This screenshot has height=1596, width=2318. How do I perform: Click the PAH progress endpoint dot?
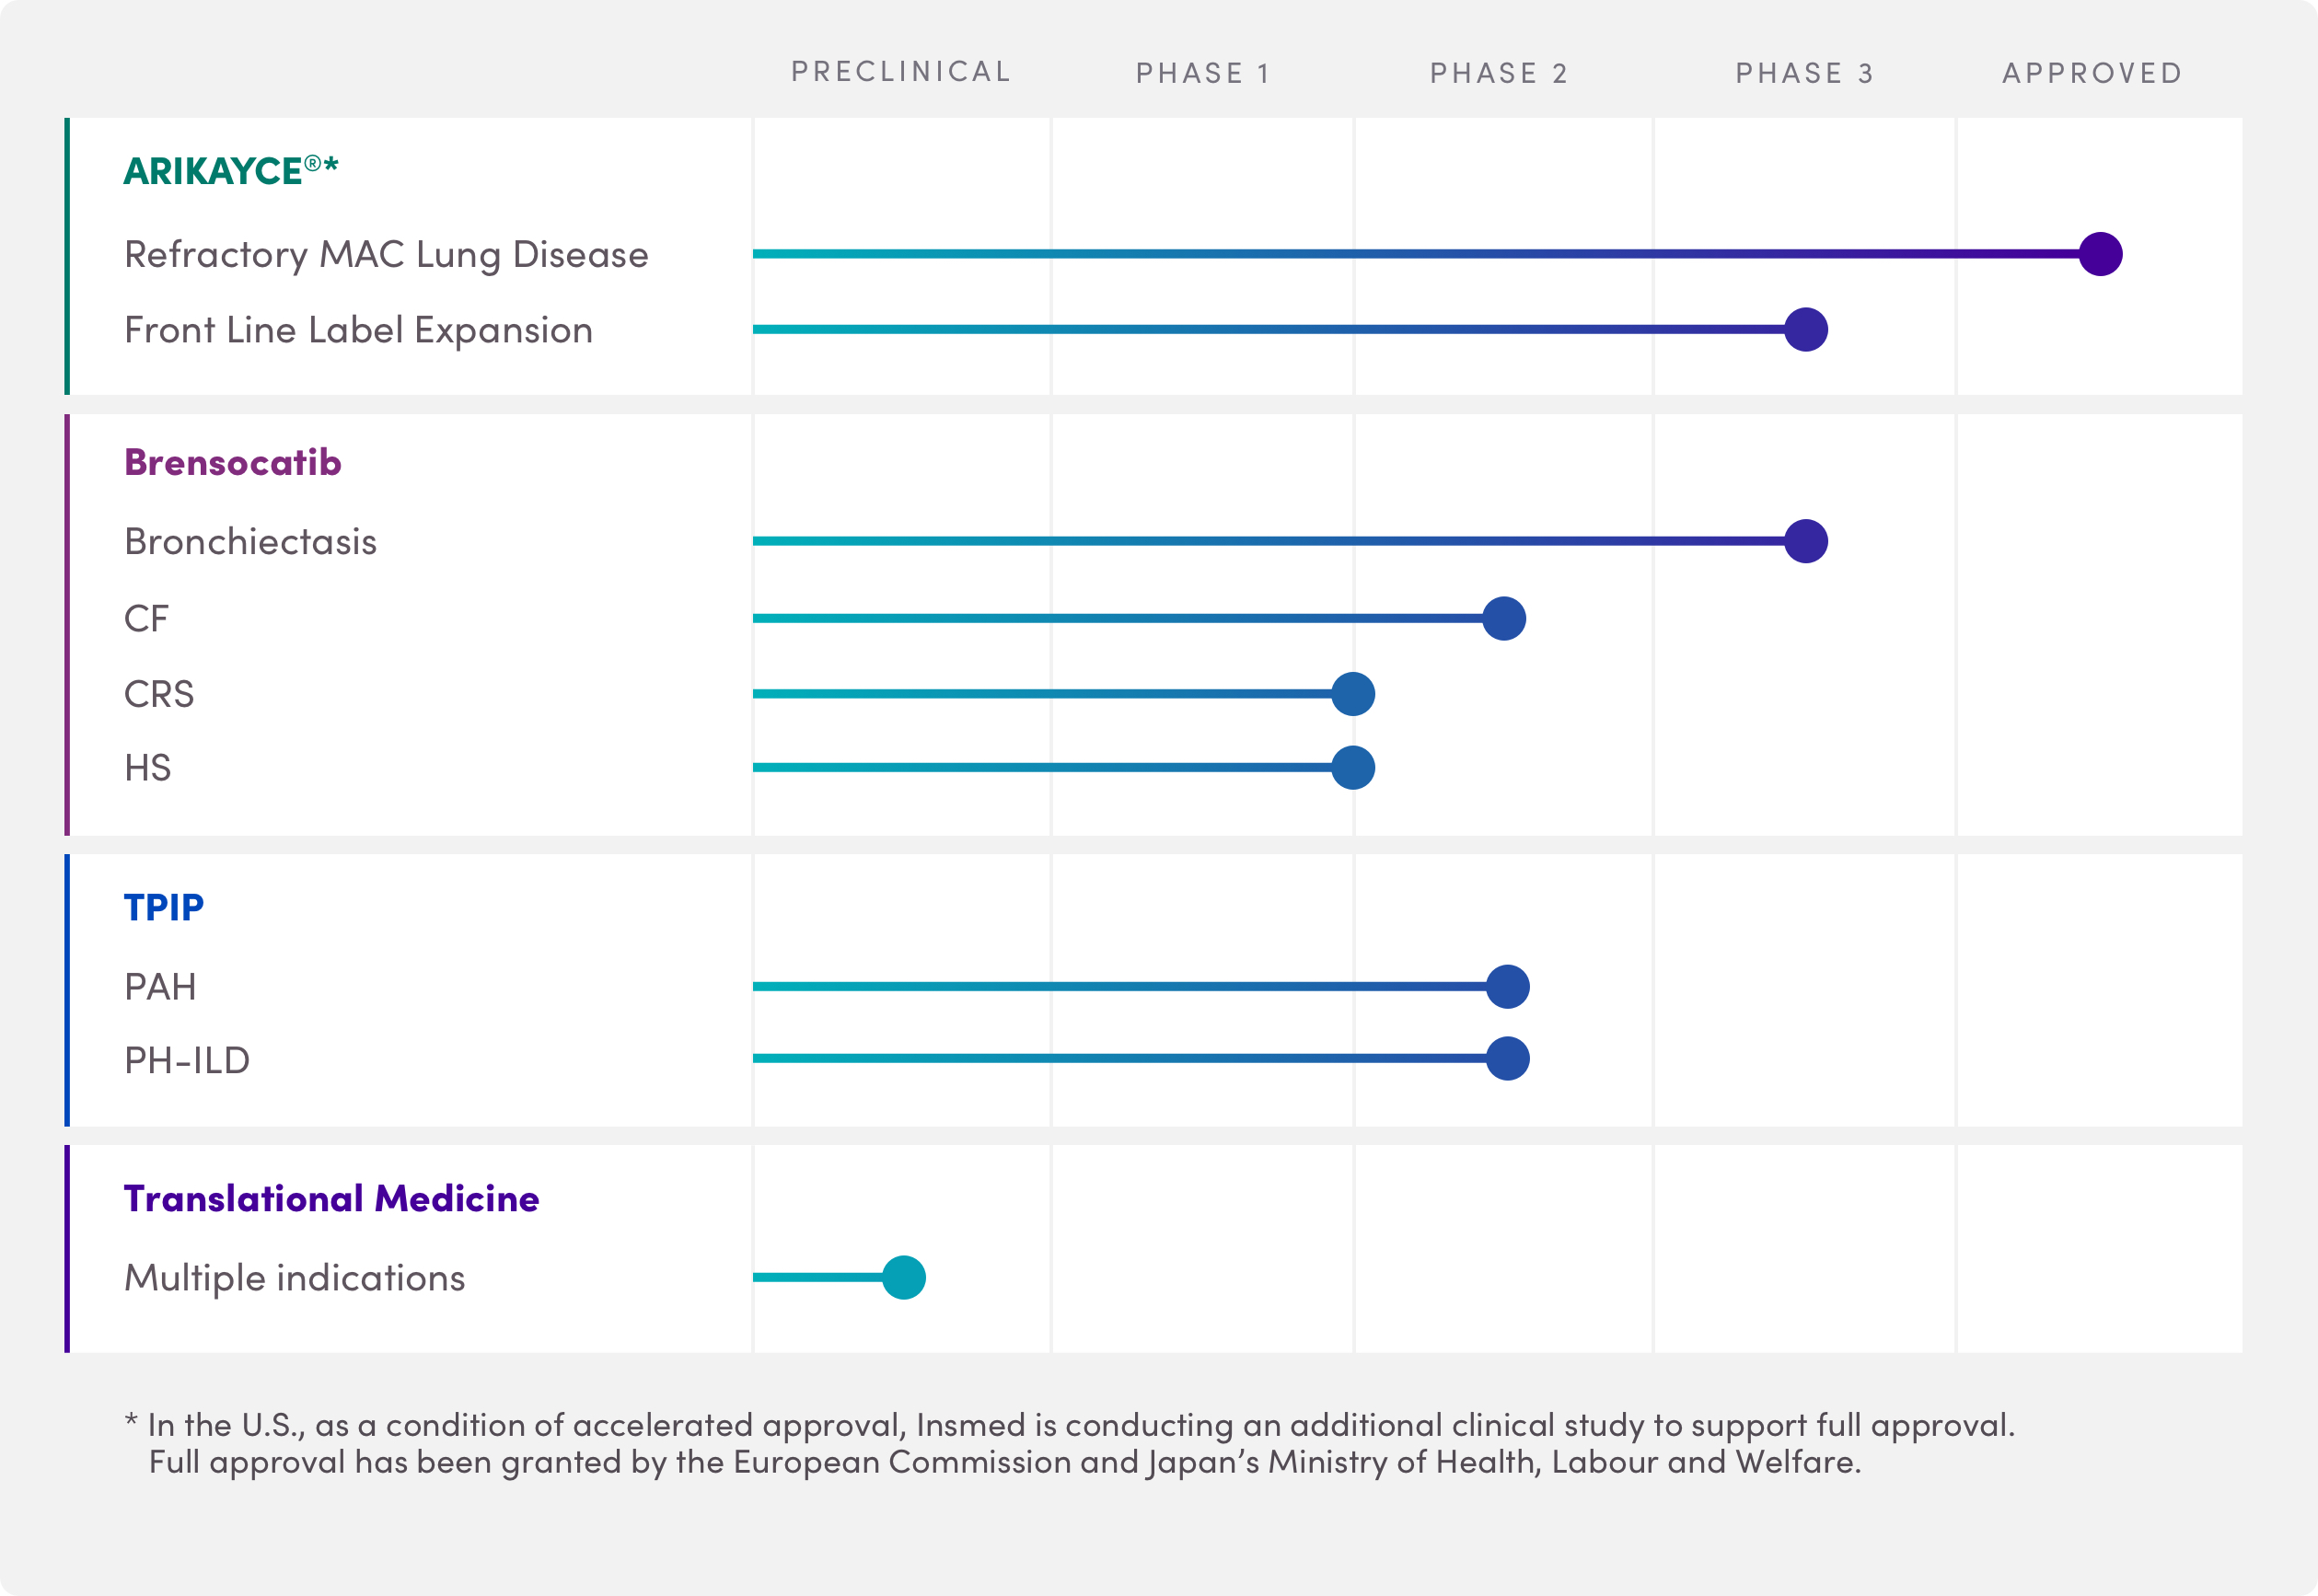1506,987
